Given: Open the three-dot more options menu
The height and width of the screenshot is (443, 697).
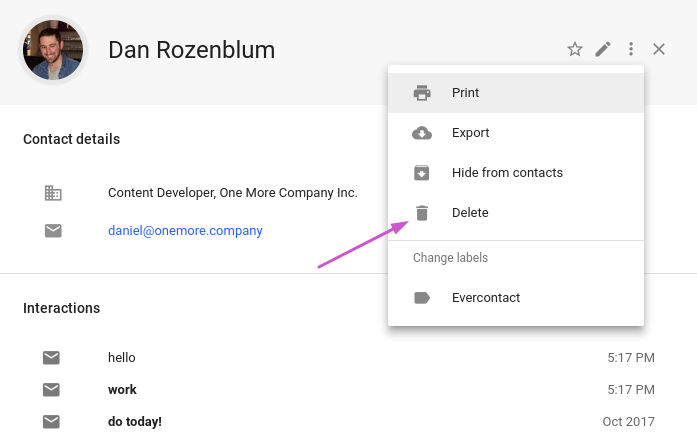Looking at the screenshot, I should (x=631, y=49).
